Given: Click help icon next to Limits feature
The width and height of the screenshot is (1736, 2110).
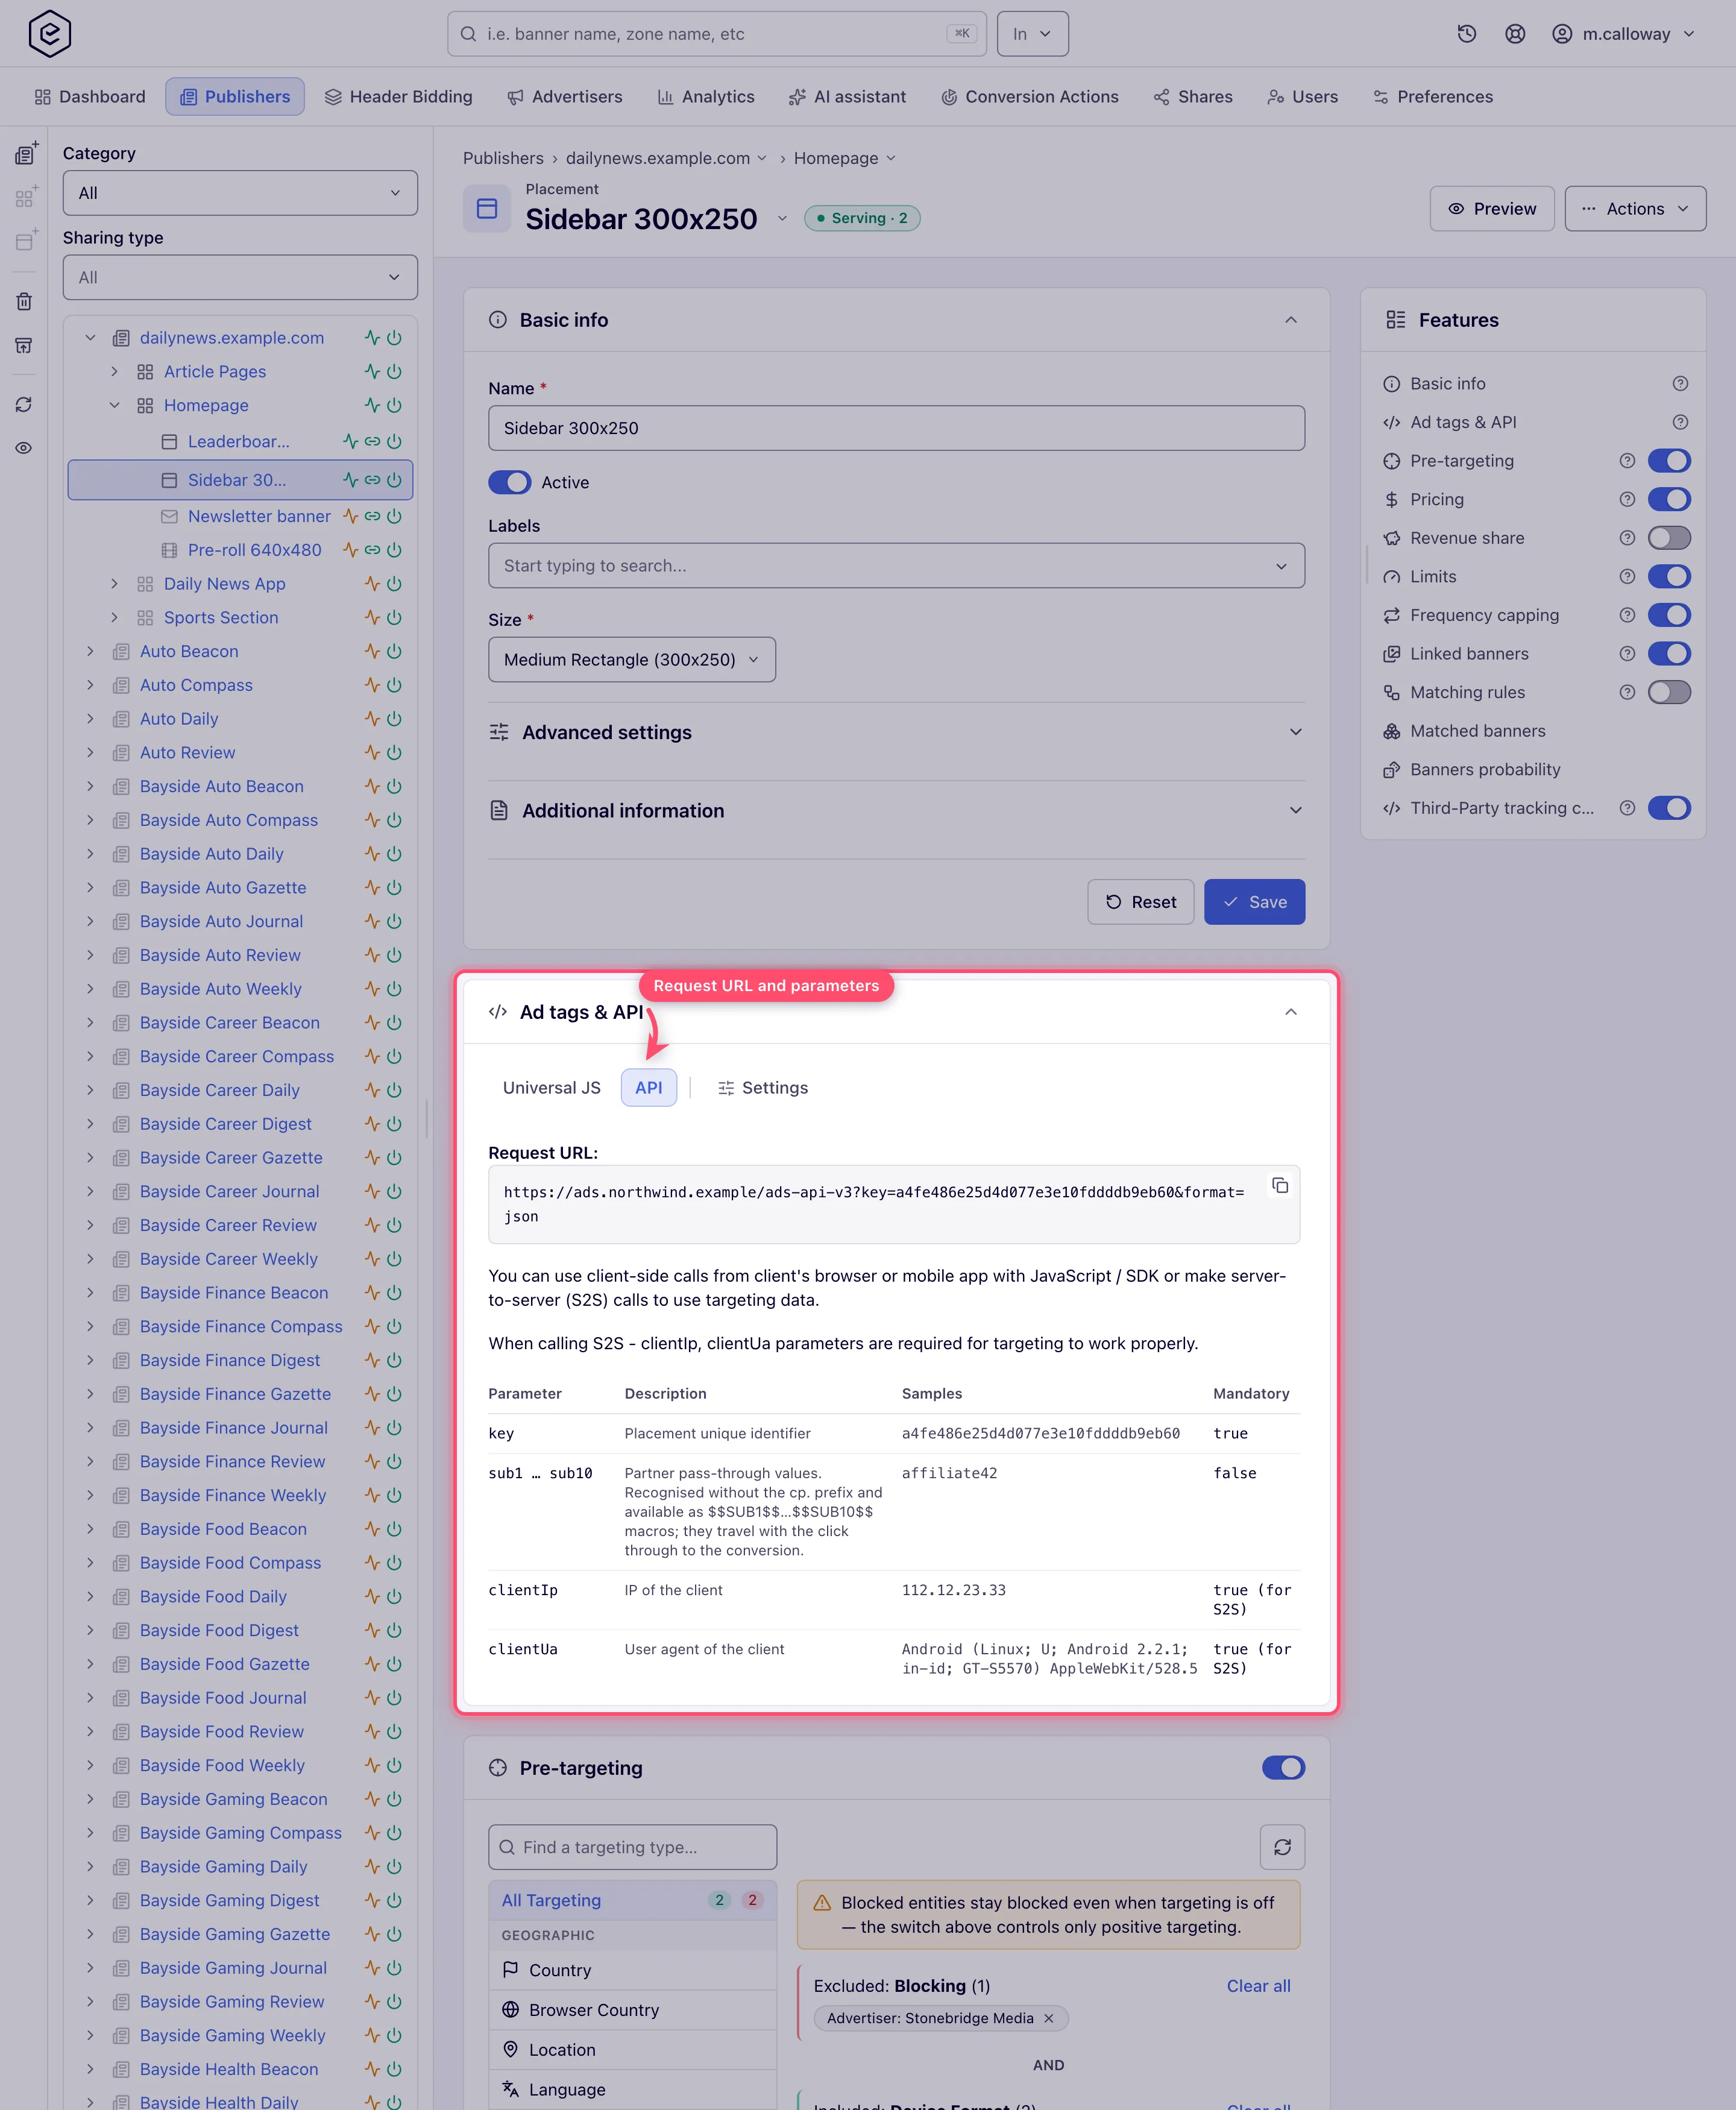Looking at the screenshot, I should click(1627, 576).
